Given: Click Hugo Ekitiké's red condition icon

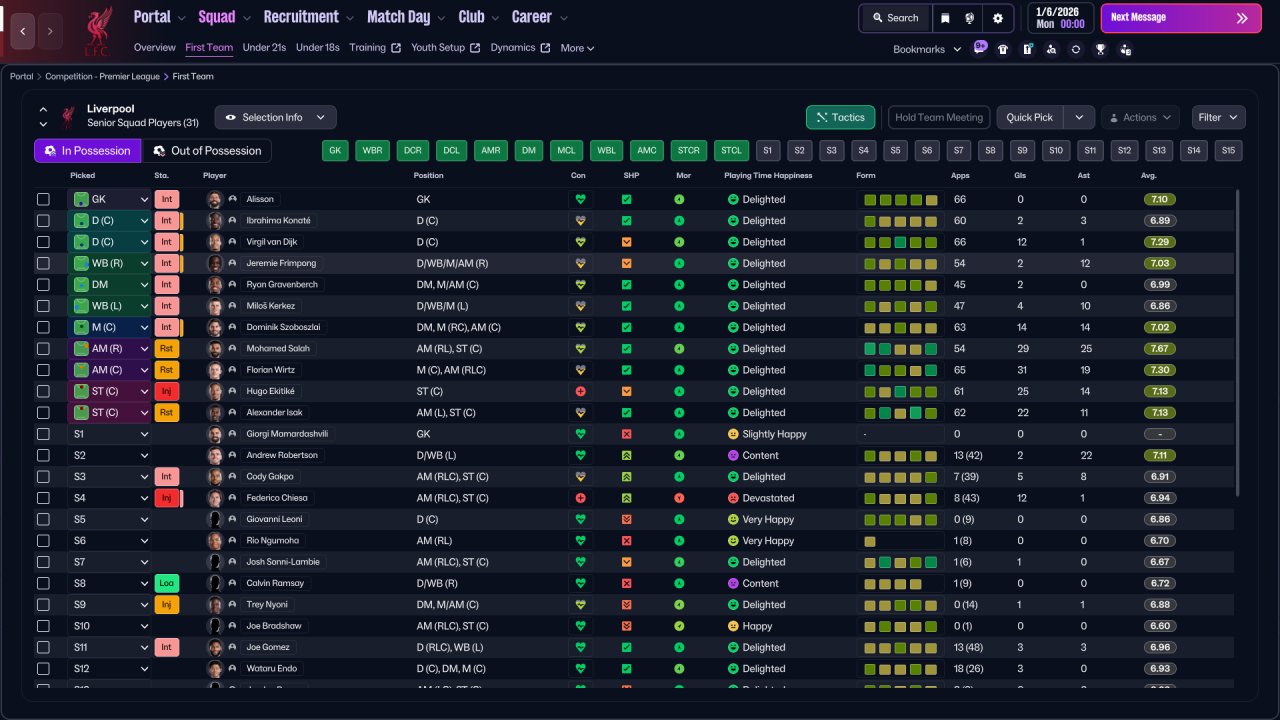Looking at the screenshot, I should tap(580, 391).
